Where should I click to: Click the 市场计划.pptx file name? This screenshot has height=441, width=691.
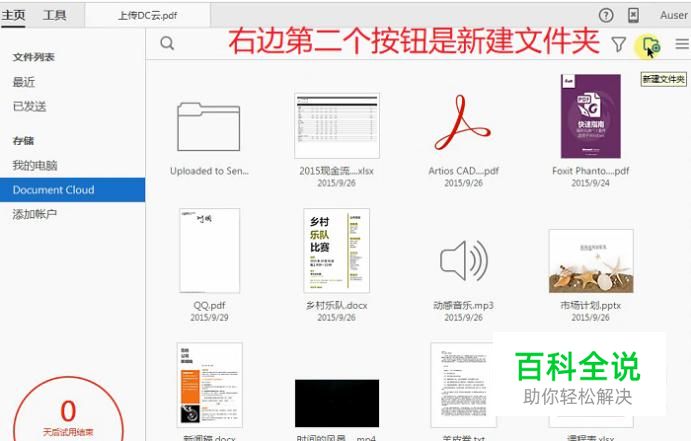[591, 305]
